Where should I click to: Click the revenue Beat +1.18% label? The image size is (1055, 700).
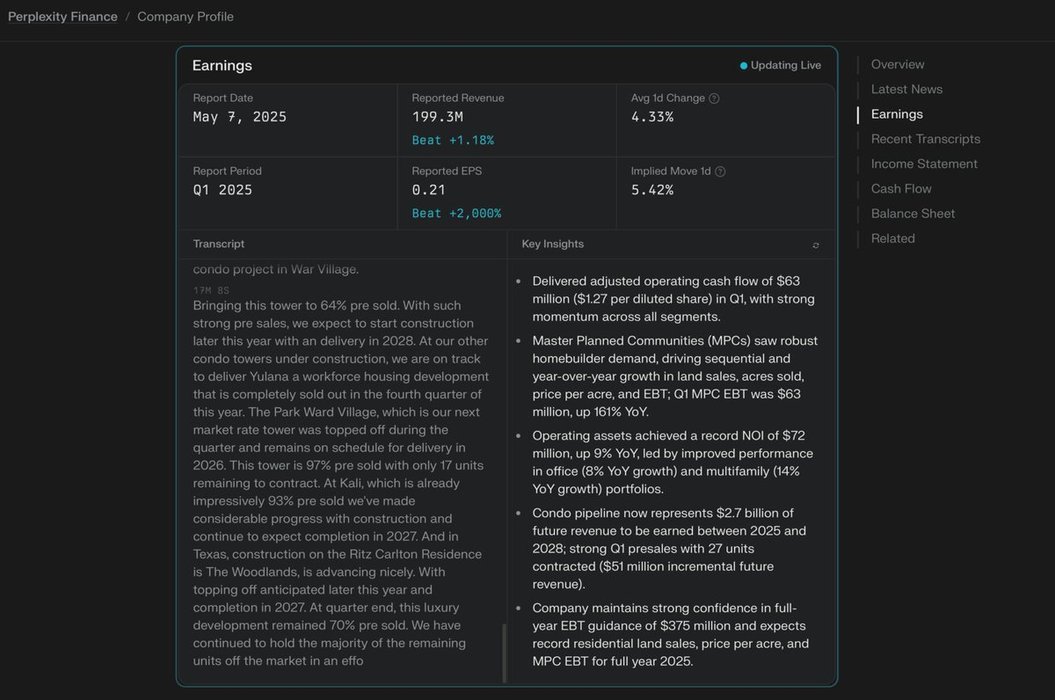pos(452,141)
